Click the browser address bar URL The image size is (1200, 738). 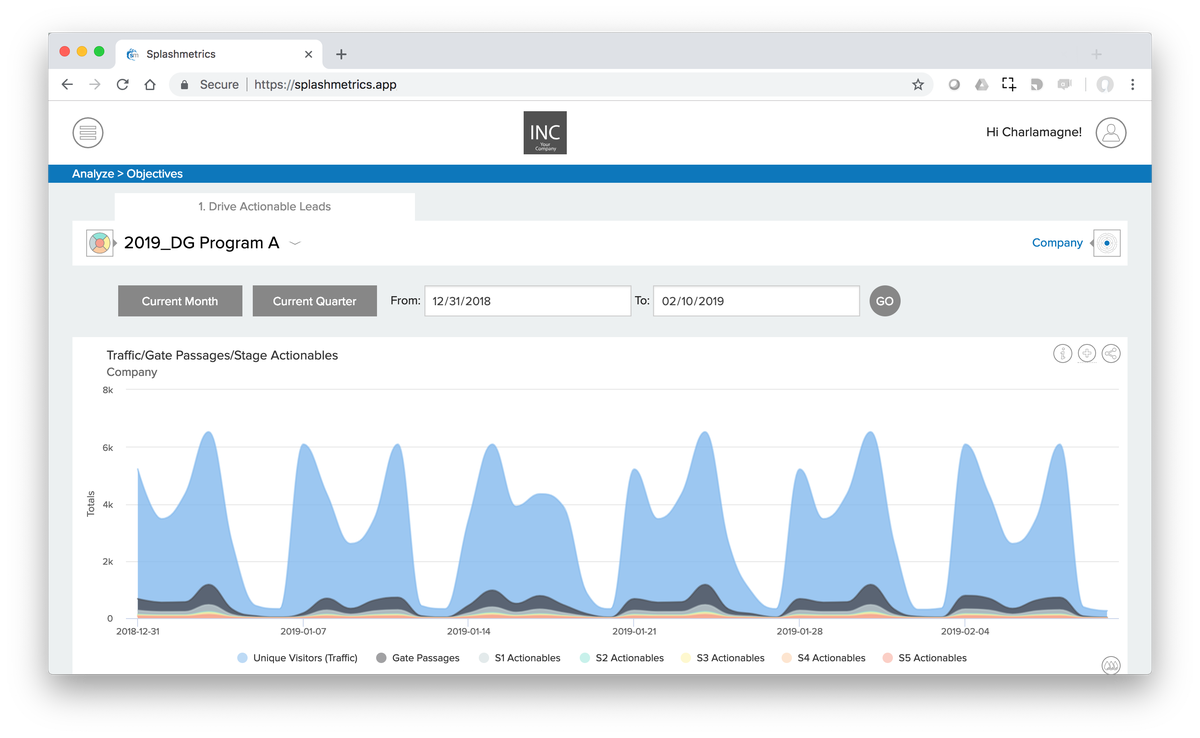pos(325,85)
